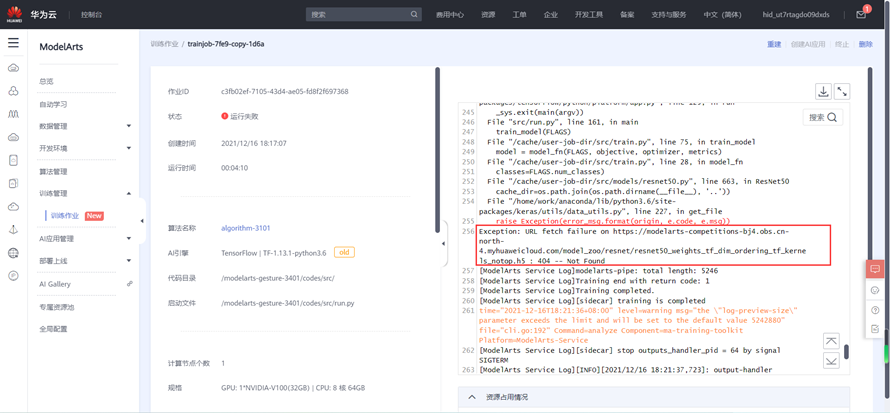890x413 pixels.
Task: Click the seventh sidebar cloud gauge icon
Action: 14,206
